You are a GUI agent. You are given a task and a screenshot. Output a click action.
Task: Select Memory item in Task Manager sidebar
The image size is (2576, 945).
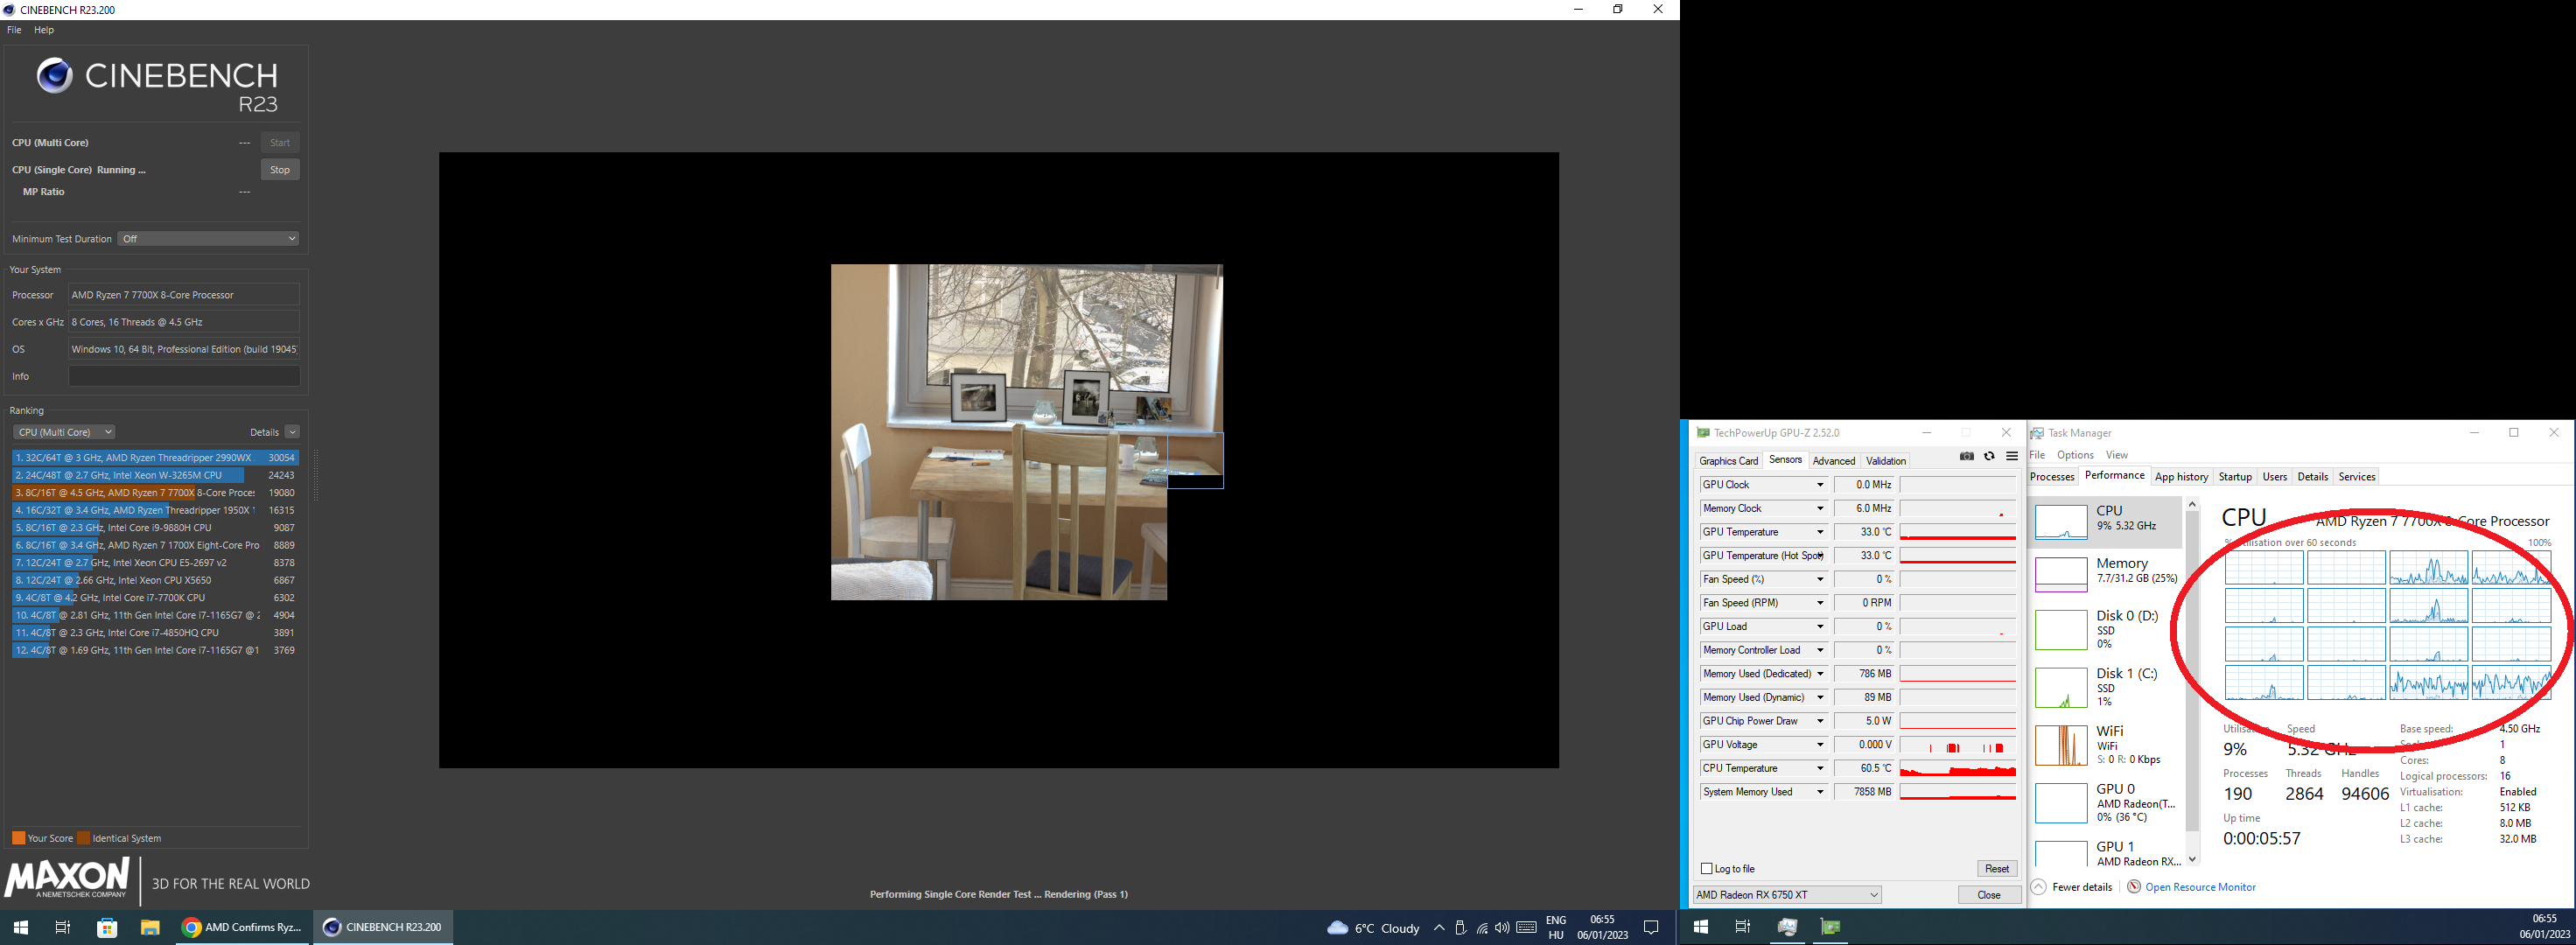pyautogui.click(x=2107, y=573)
